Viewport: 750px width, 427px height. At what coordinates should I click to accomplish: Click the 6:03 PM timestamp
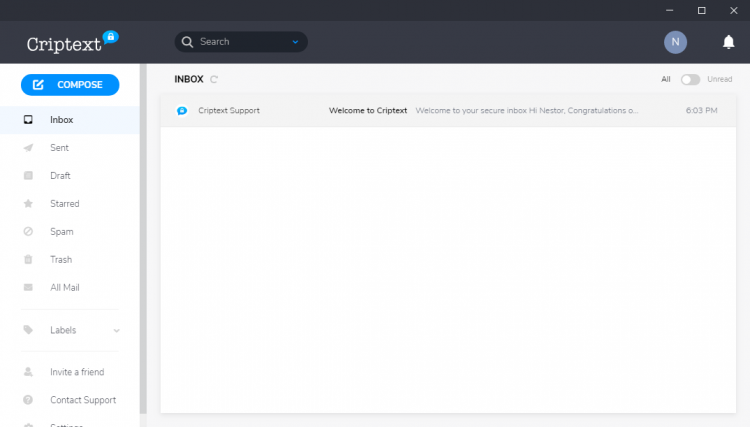point(701,110)
